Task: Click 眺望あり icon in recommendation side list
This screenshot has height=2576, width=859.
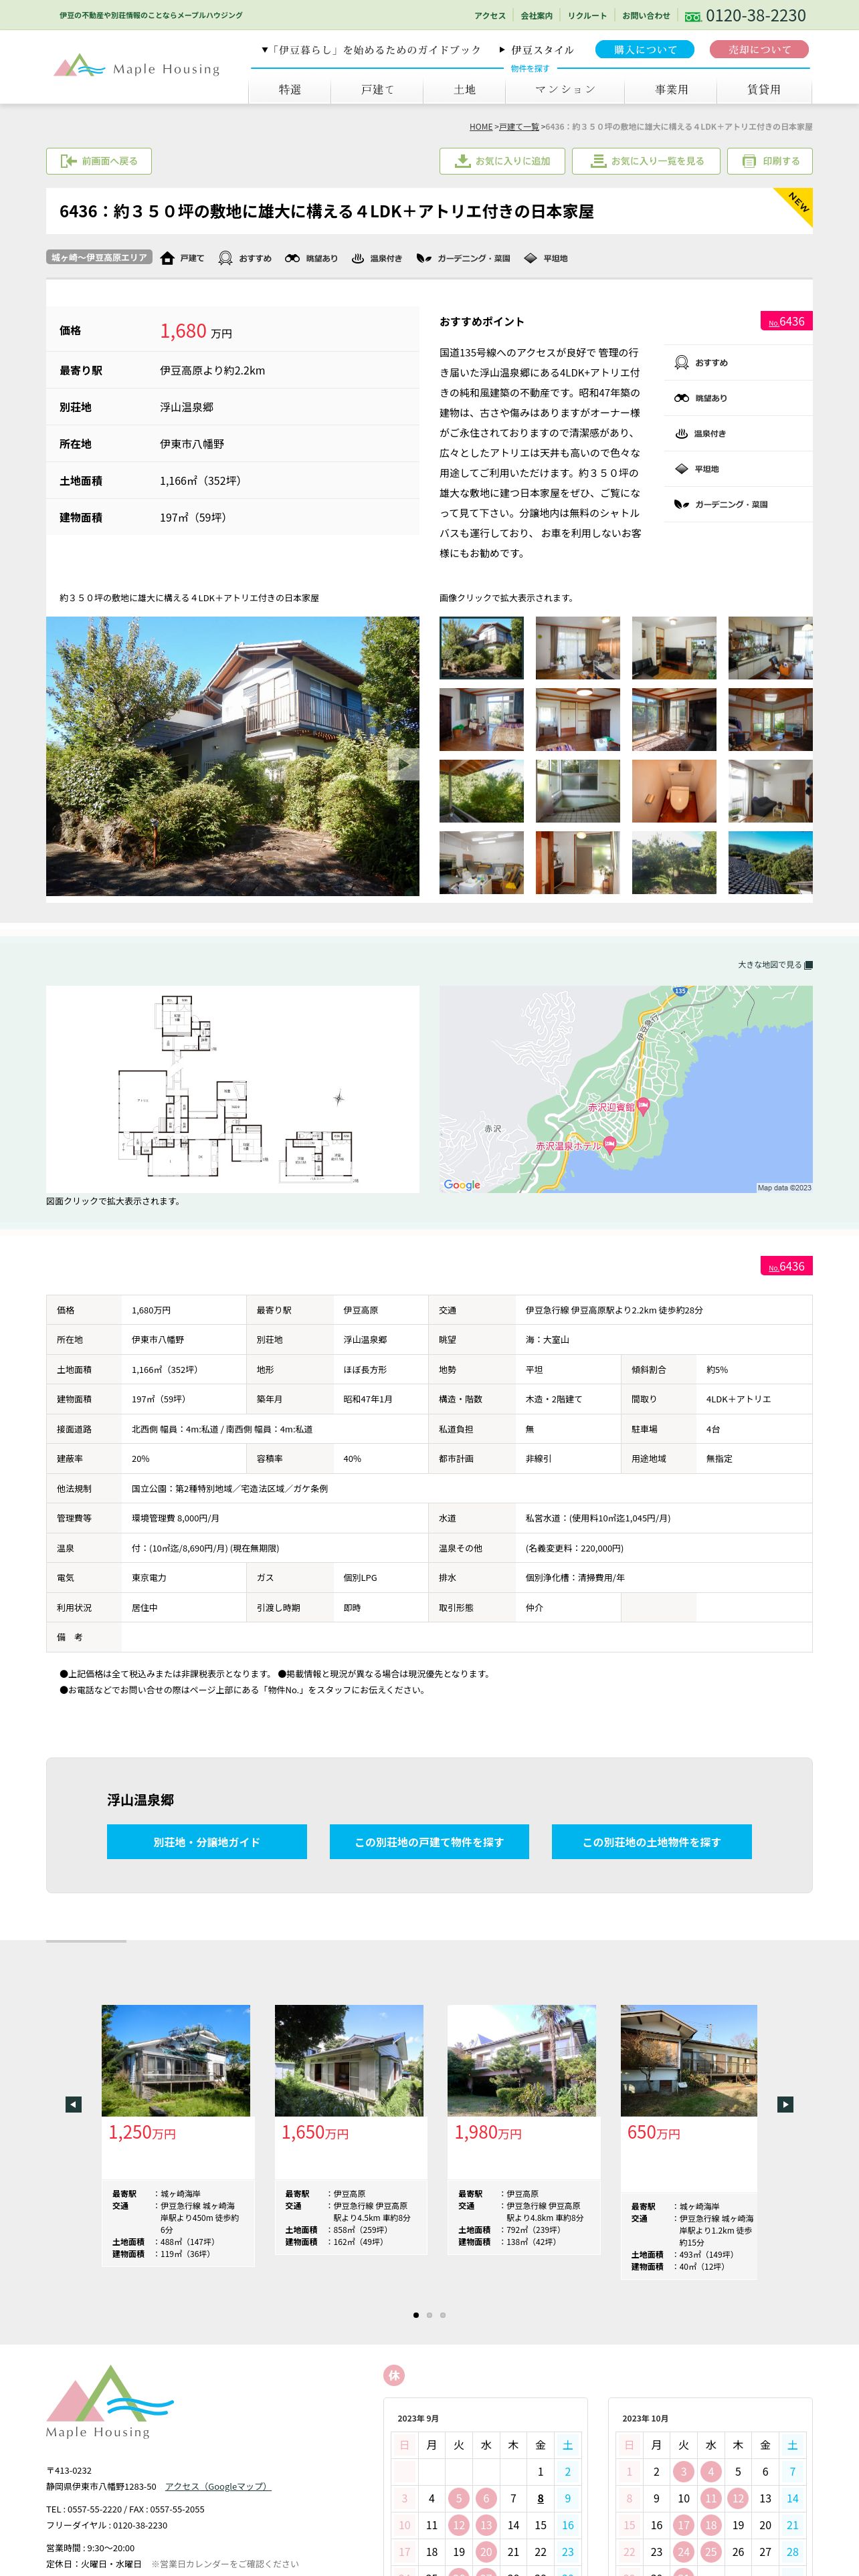Action: (x=681, y=398)
